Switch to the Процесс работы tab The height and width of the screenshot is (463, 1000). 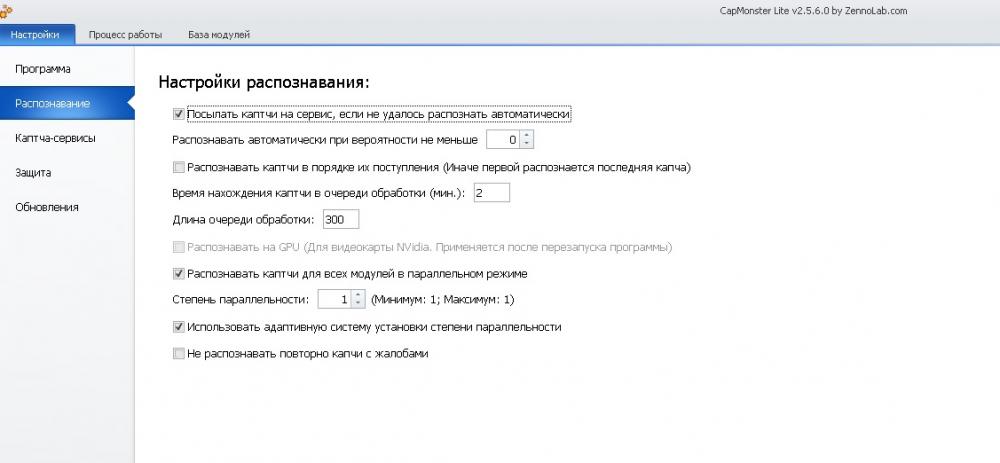(125, 34)
